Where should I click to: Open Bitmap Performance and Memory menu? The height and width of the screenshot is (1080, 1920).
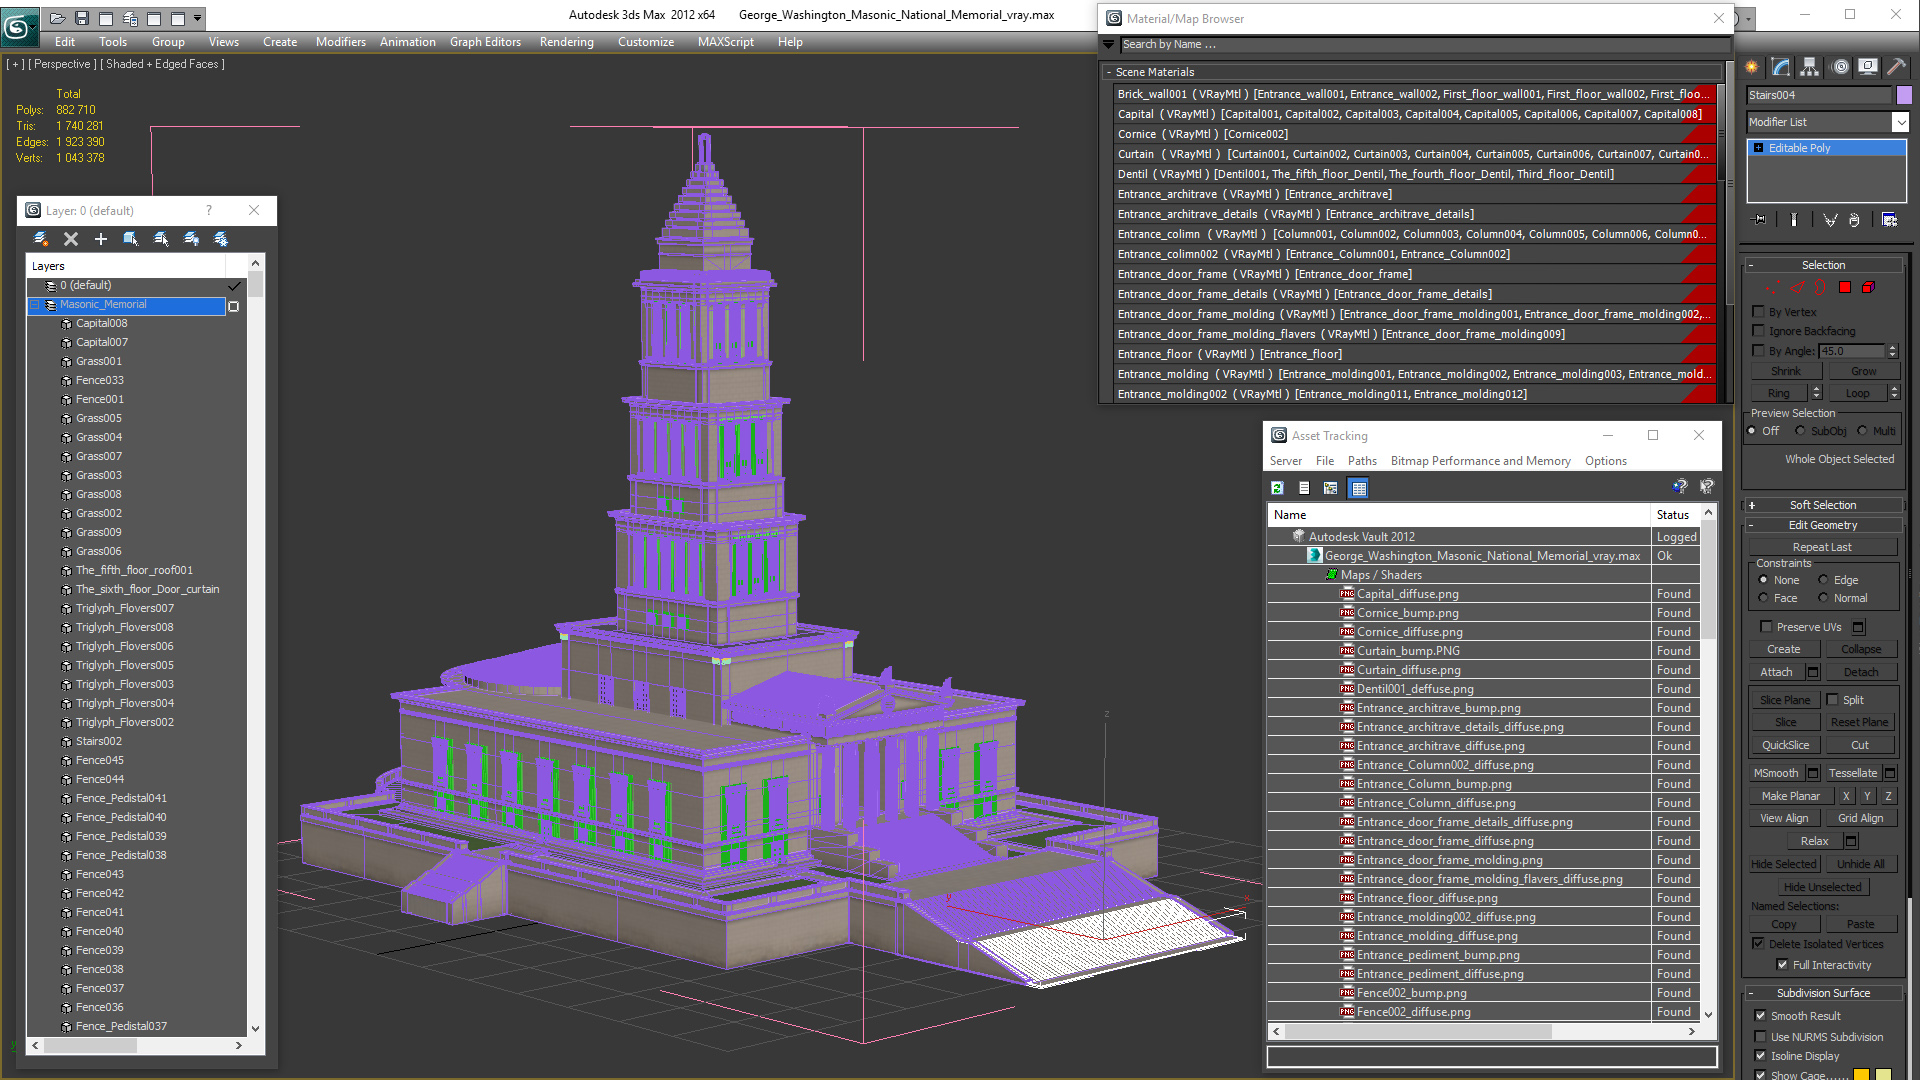[x=1480, y=461]
